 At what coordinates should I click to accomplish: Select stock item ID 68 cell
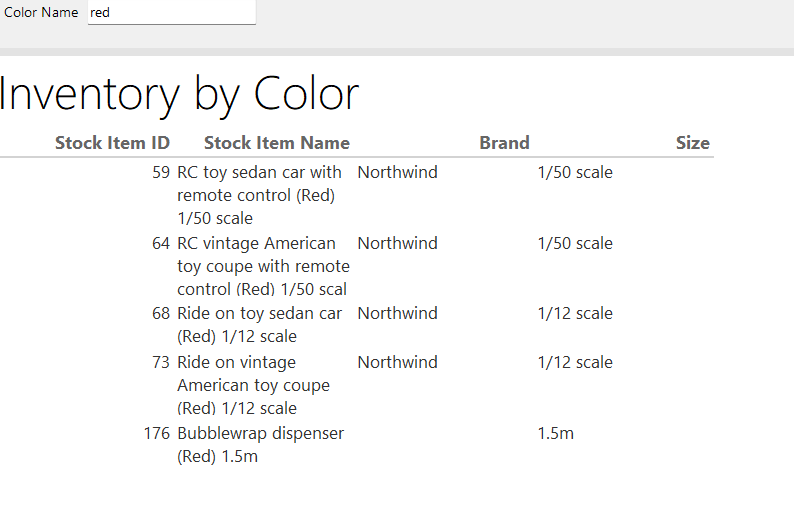pyautogui.click(x=160, y=313)
